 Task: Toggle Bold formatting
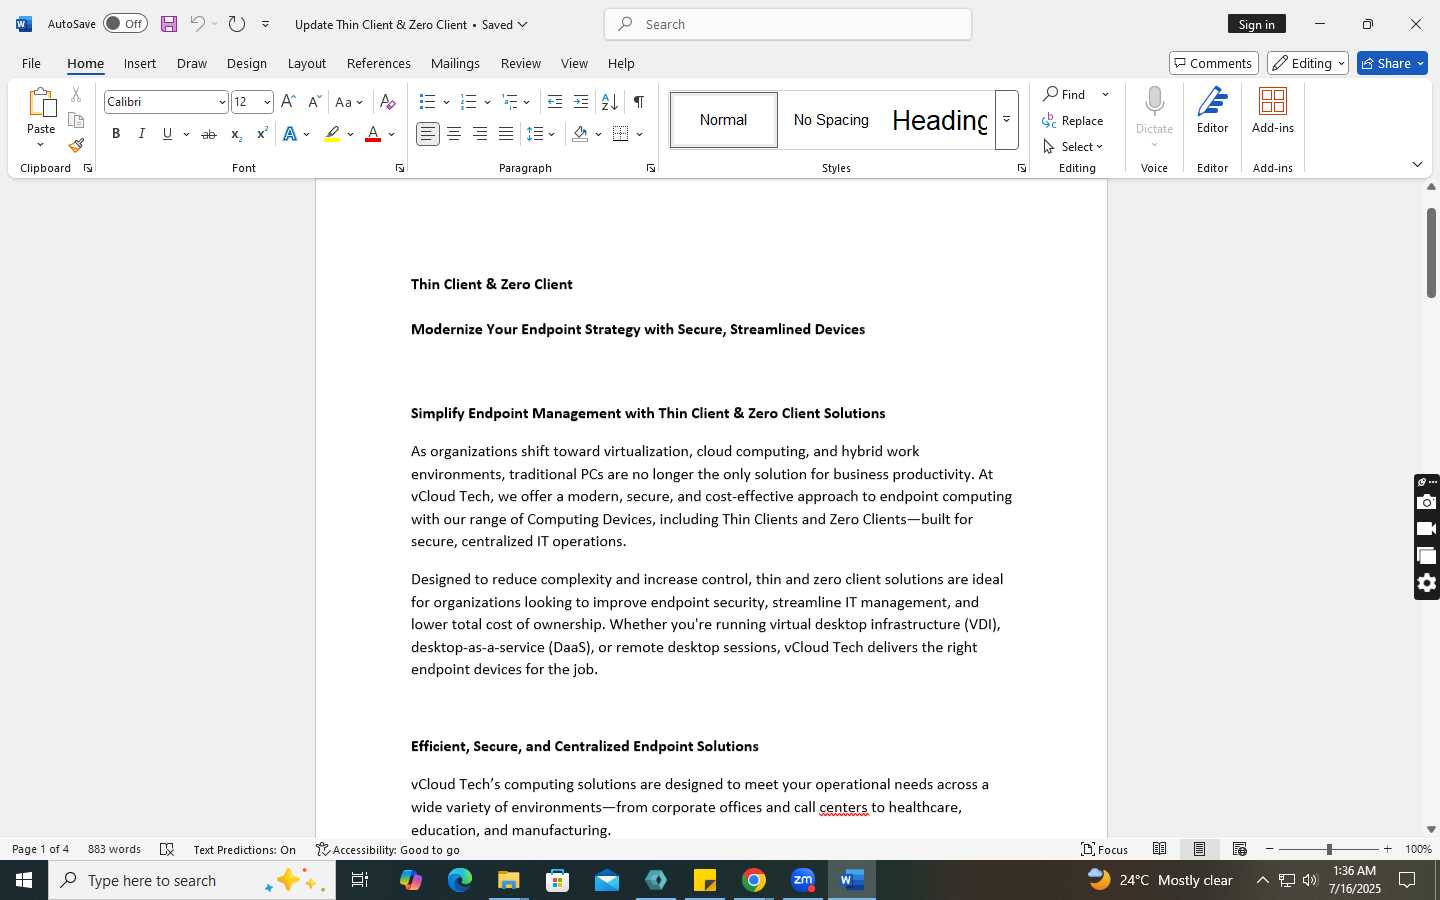click(116, 134)
